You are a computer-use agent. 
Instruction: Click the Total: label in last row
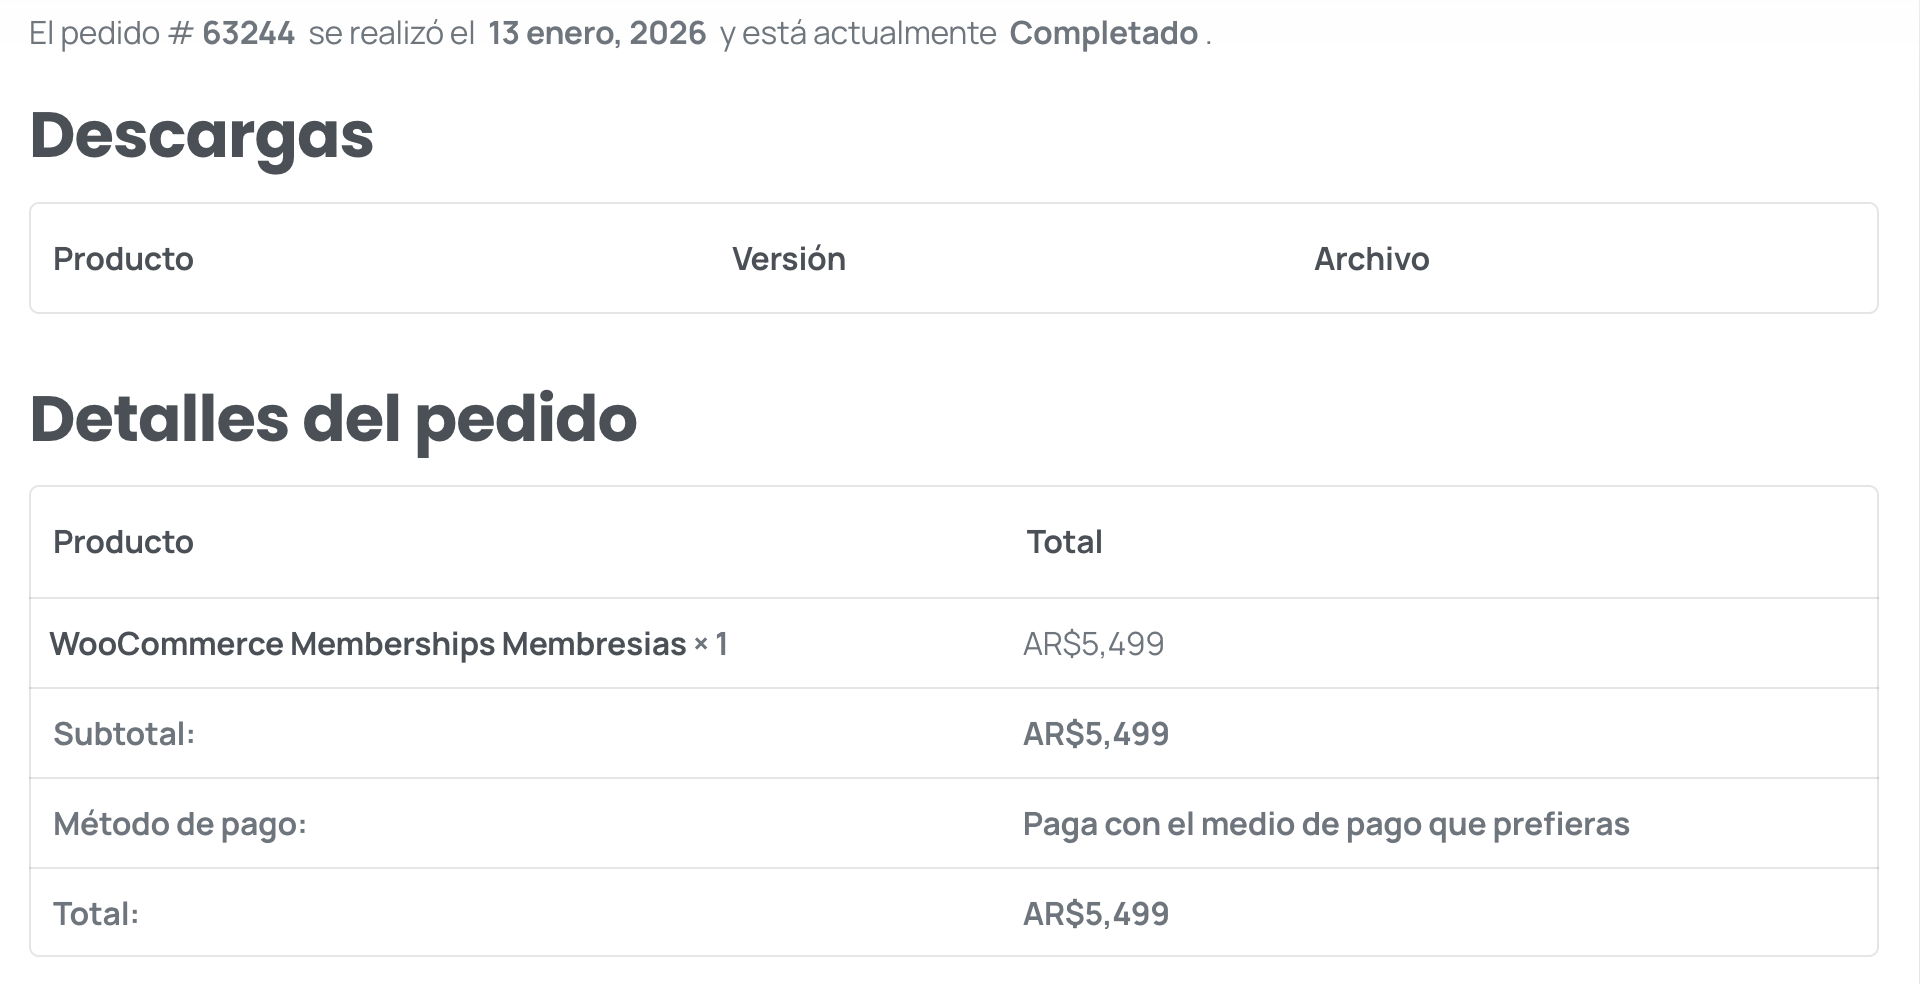96,914
